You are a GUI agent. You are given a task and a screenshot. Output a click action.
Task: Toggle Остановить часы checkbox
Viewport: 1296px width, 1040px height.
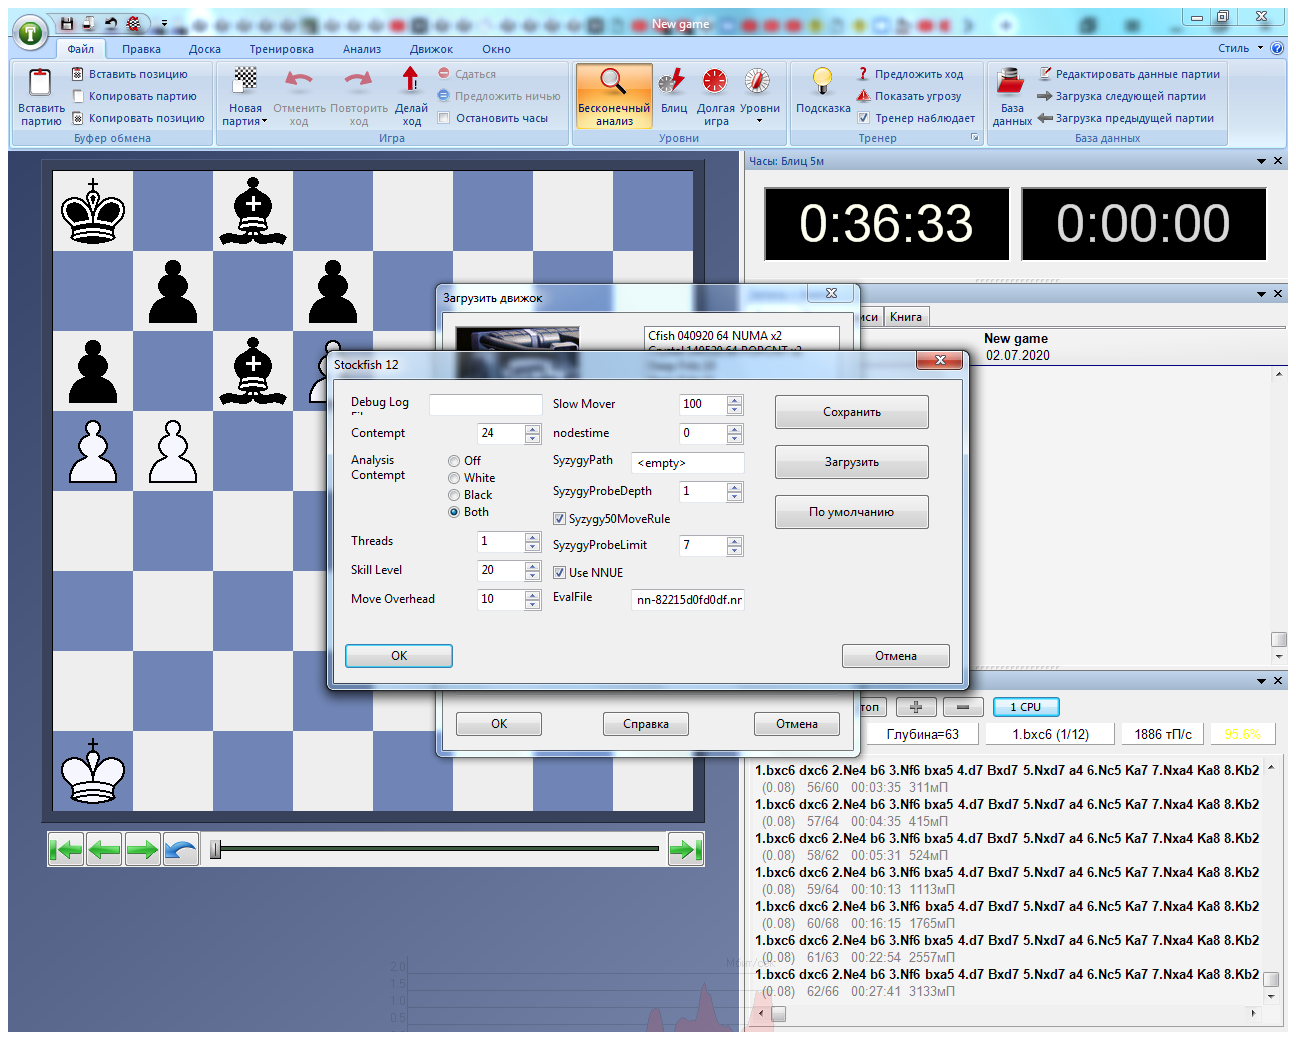pos(444,118)
